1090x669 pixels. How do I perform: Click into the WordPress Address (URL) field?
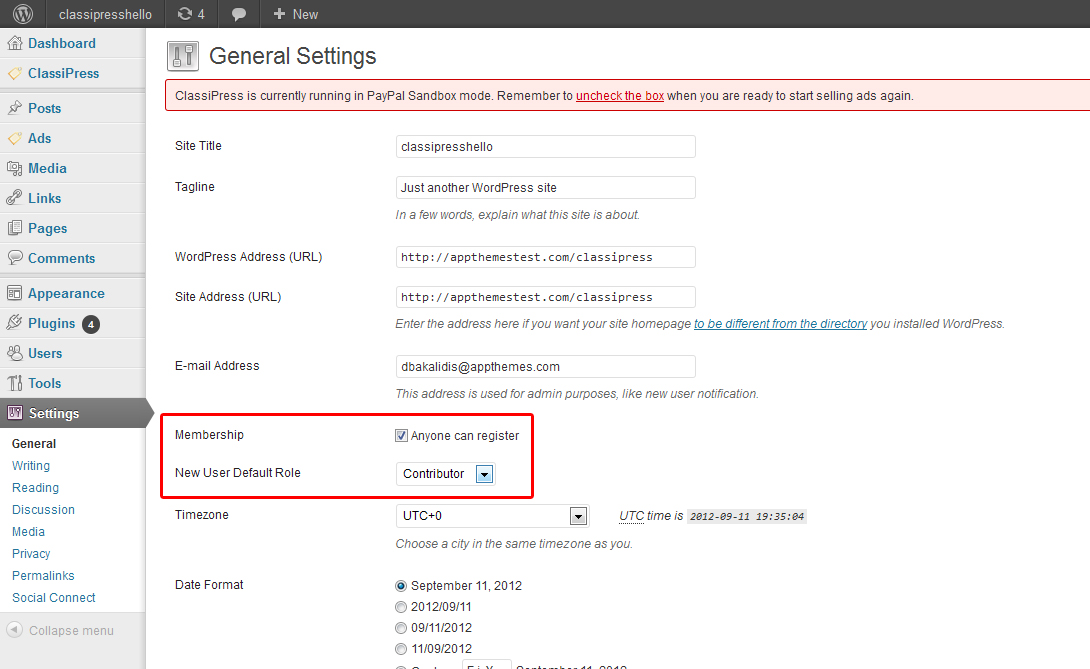(546, 257)
